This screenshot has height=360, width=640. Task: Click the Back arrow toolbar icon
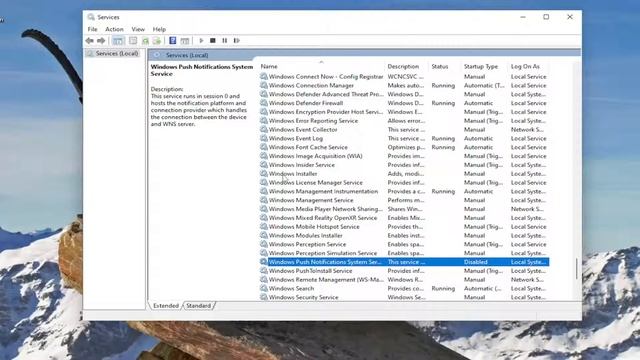pyautogui.click(x=89, y=40)
